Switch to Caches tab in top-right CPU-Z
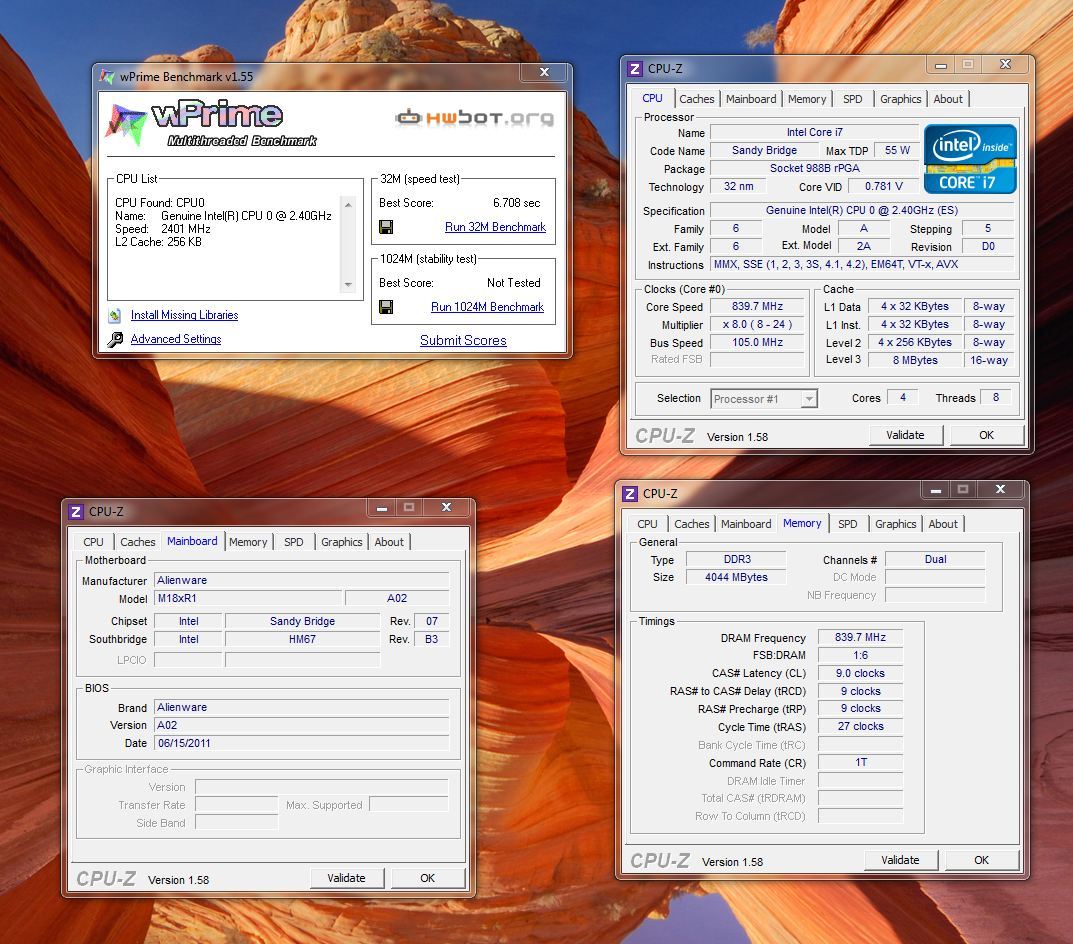This screenshot has width=1073, height=944. [697, 99]
